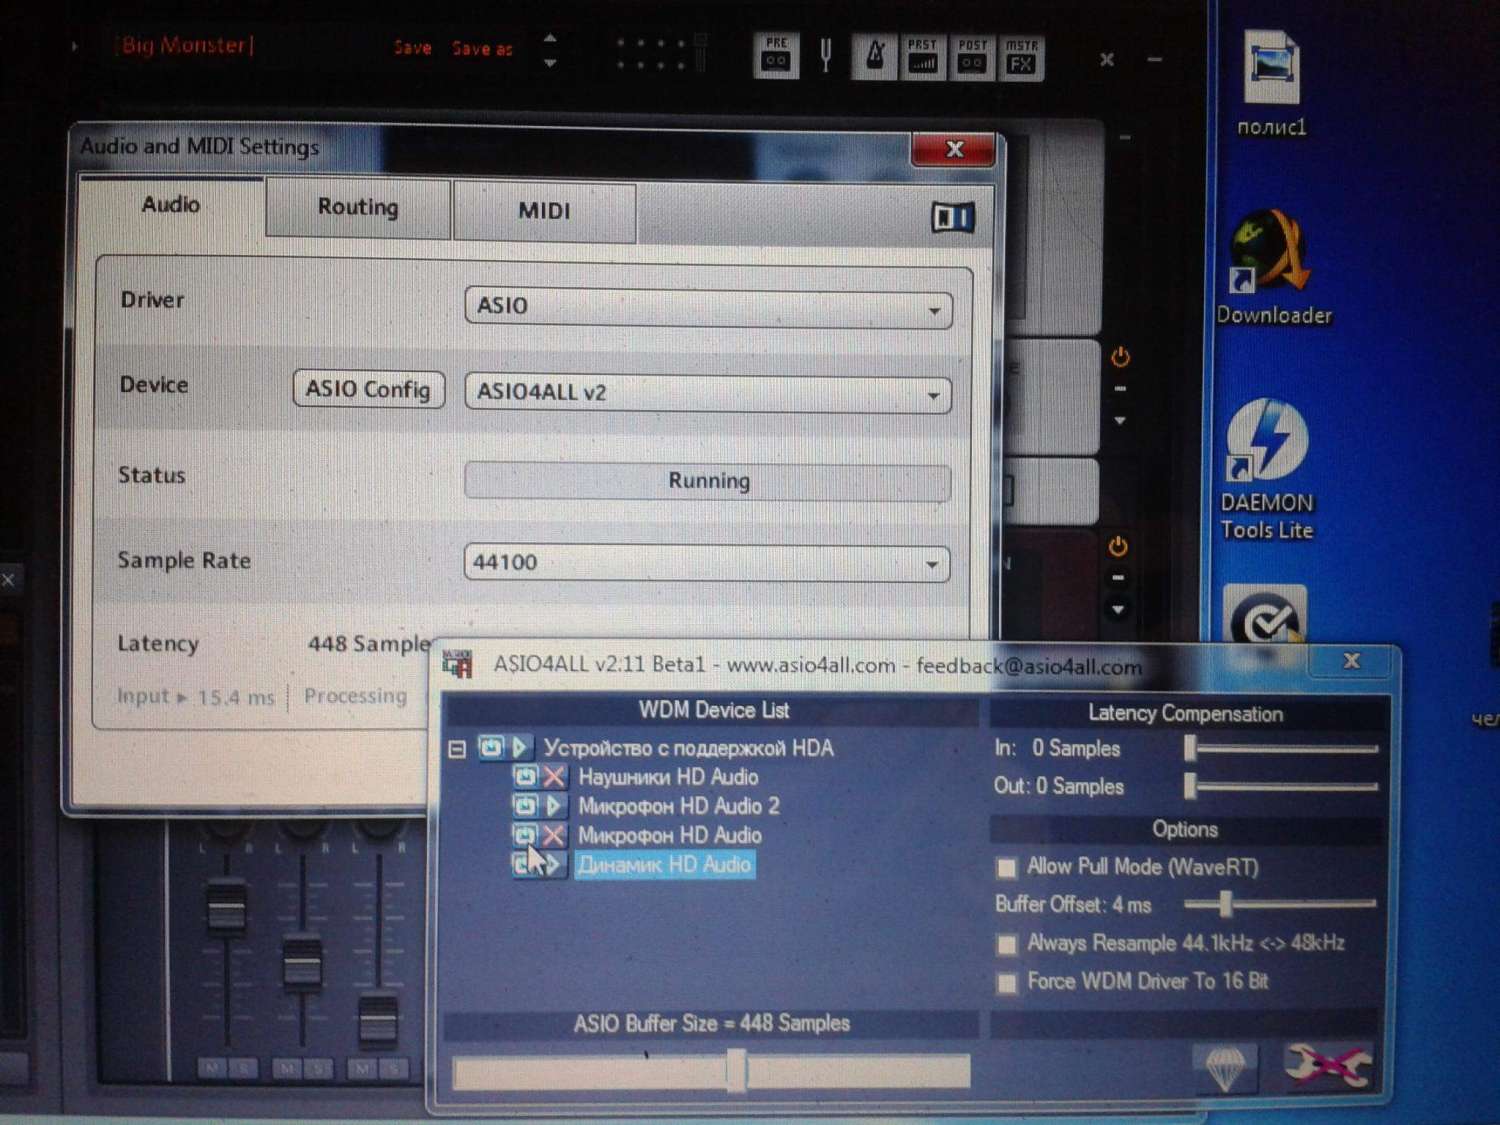
Task: Show the MSTR FX master effects module
Action: (x=1021, y=58)
